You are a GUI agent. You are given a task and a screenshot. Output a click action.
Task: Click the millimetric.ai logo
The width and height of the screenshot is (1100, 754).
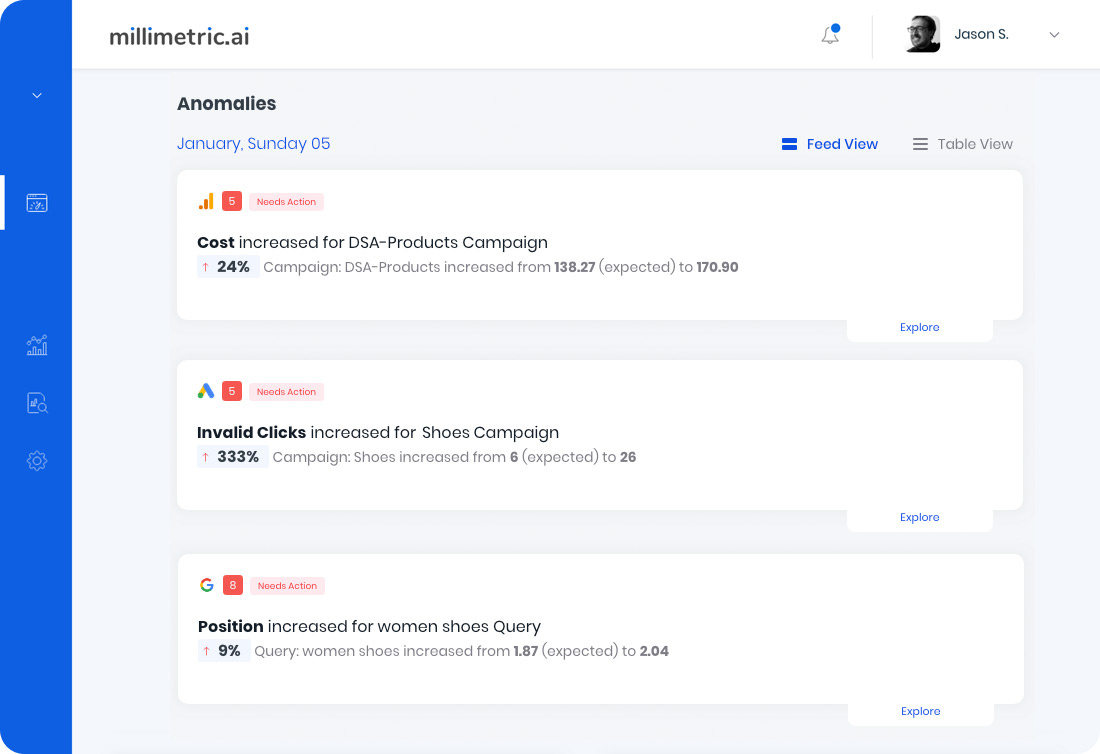179,36
